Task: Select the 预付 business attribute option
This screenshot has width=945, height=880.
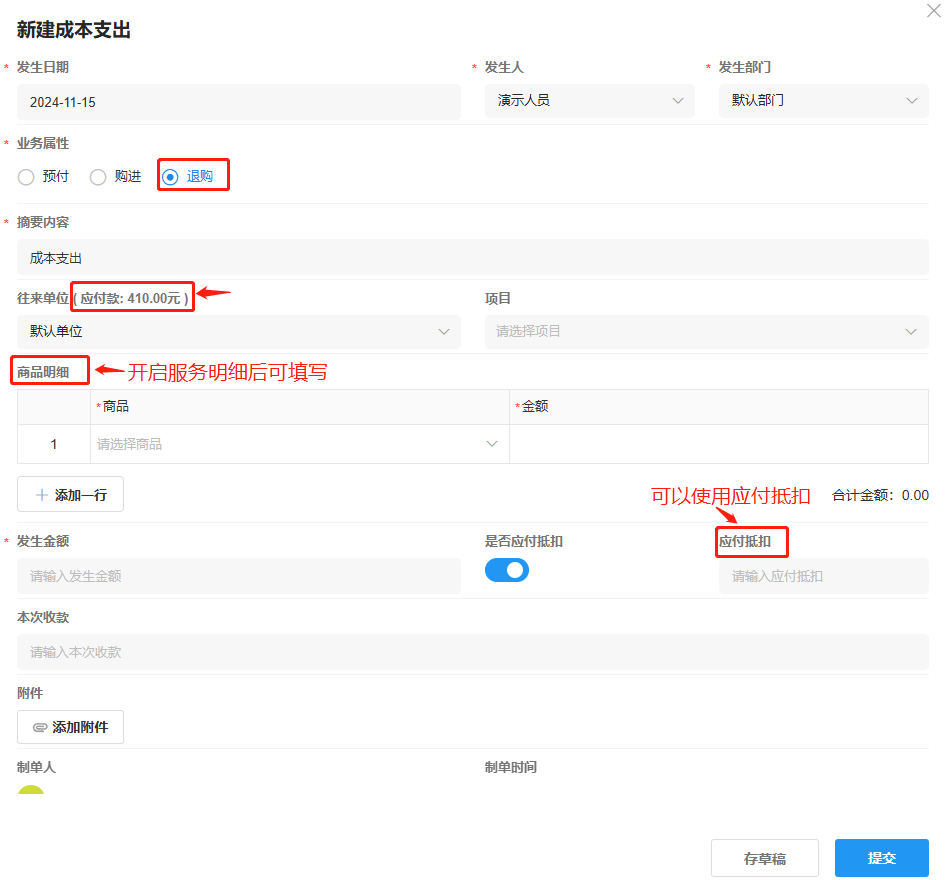Action: [x=25, y=176]
